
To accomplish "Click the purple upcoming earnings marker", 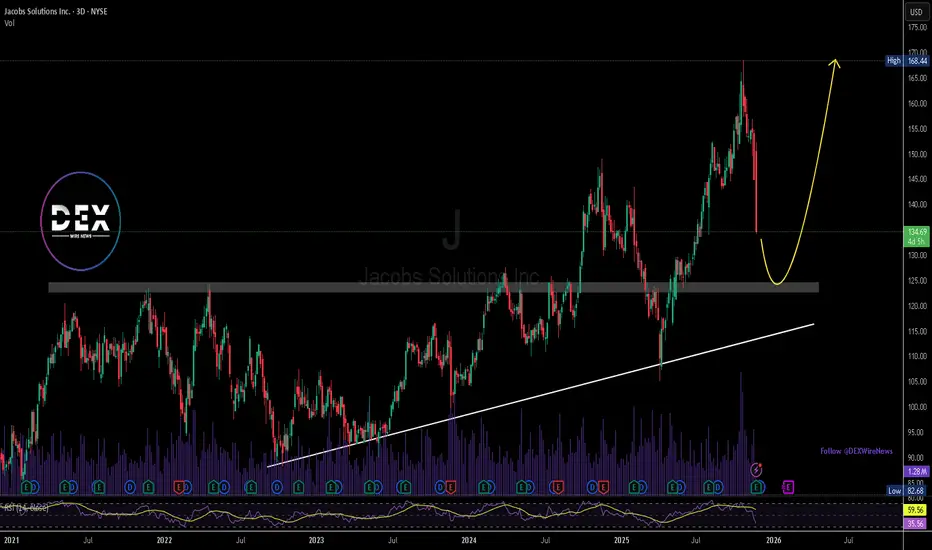I will (x=788, y=488).
